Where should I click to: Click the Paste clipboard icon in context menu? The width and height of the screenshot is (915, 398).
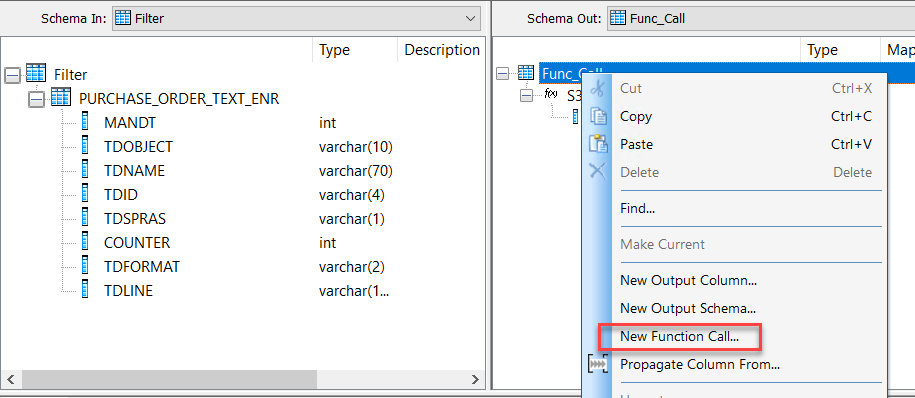pyautogui.click(x=599, y=144)
